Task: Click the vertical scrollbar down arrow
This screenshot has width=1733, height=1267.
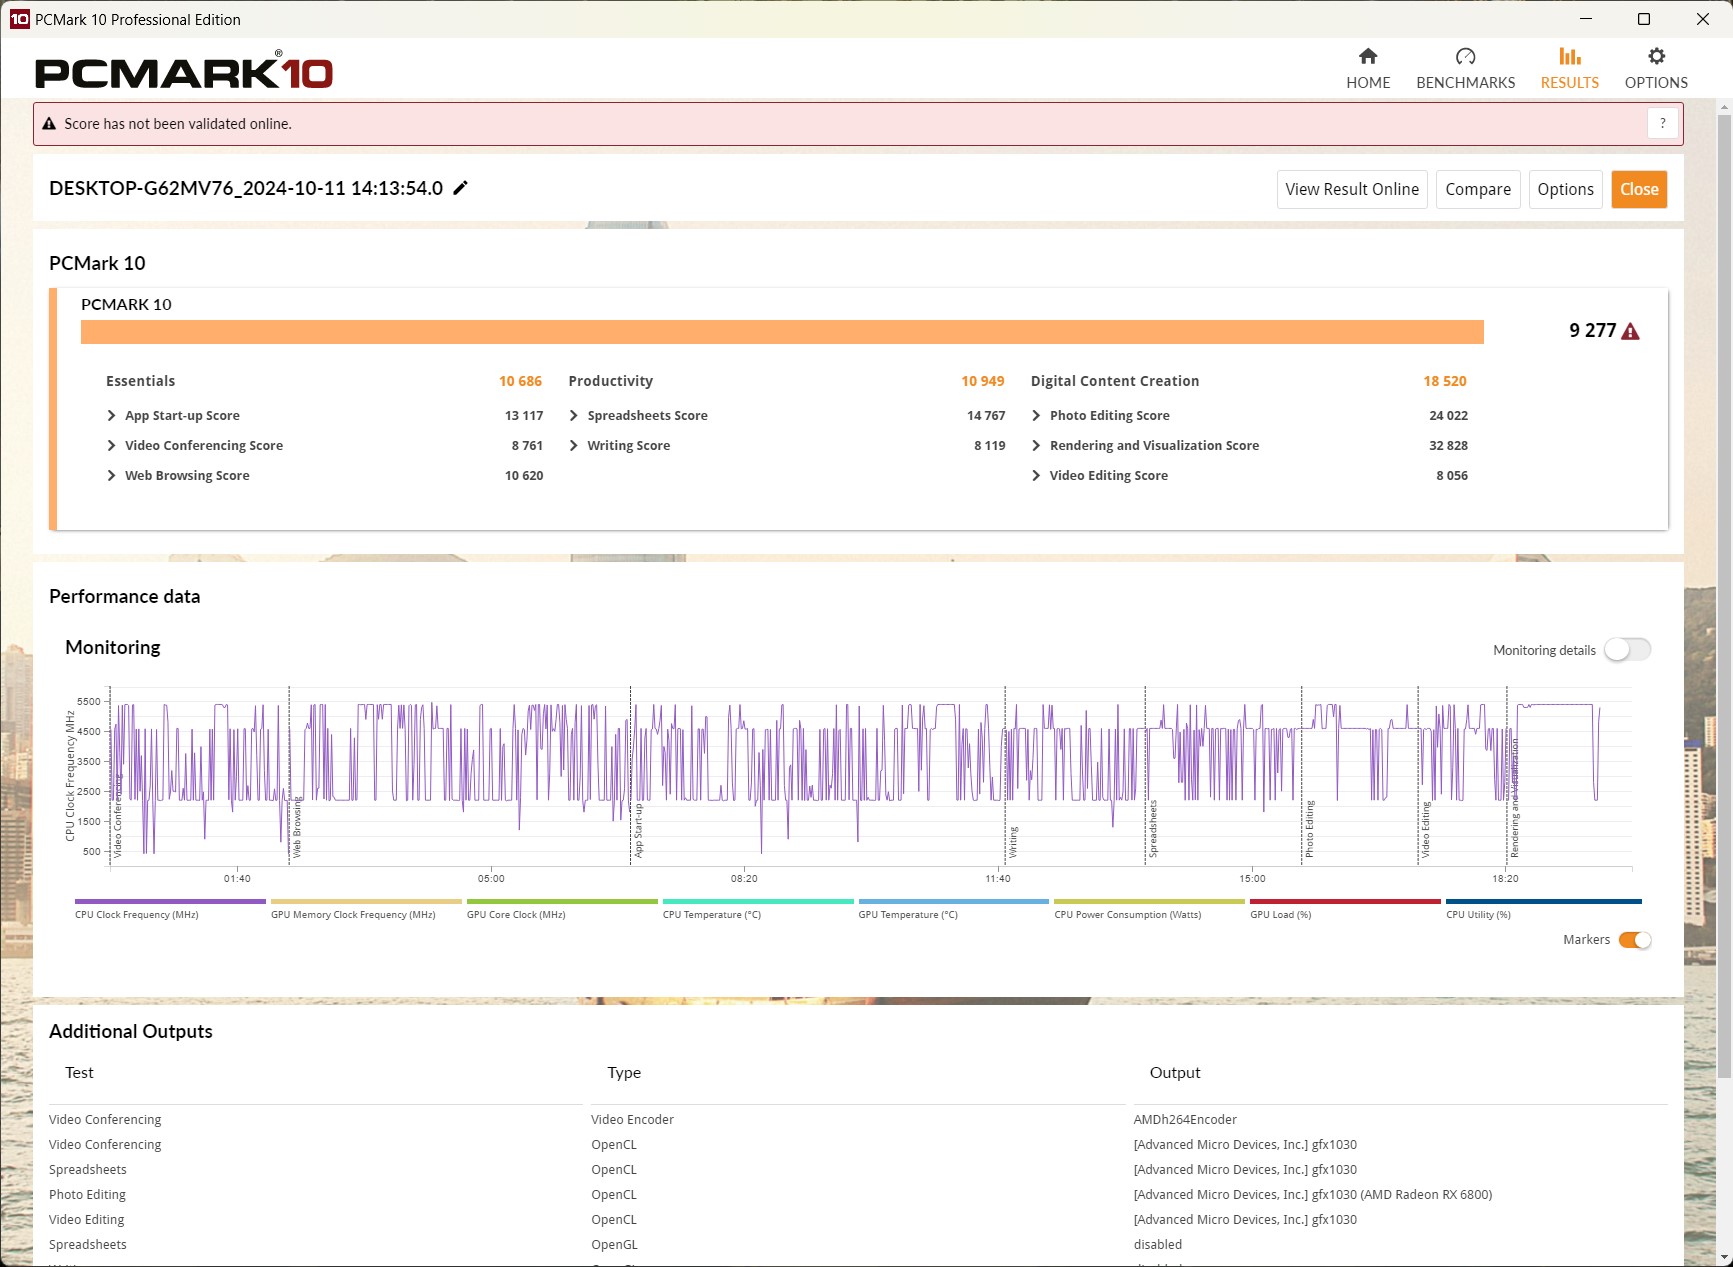Action: tap(1724, 1257)
